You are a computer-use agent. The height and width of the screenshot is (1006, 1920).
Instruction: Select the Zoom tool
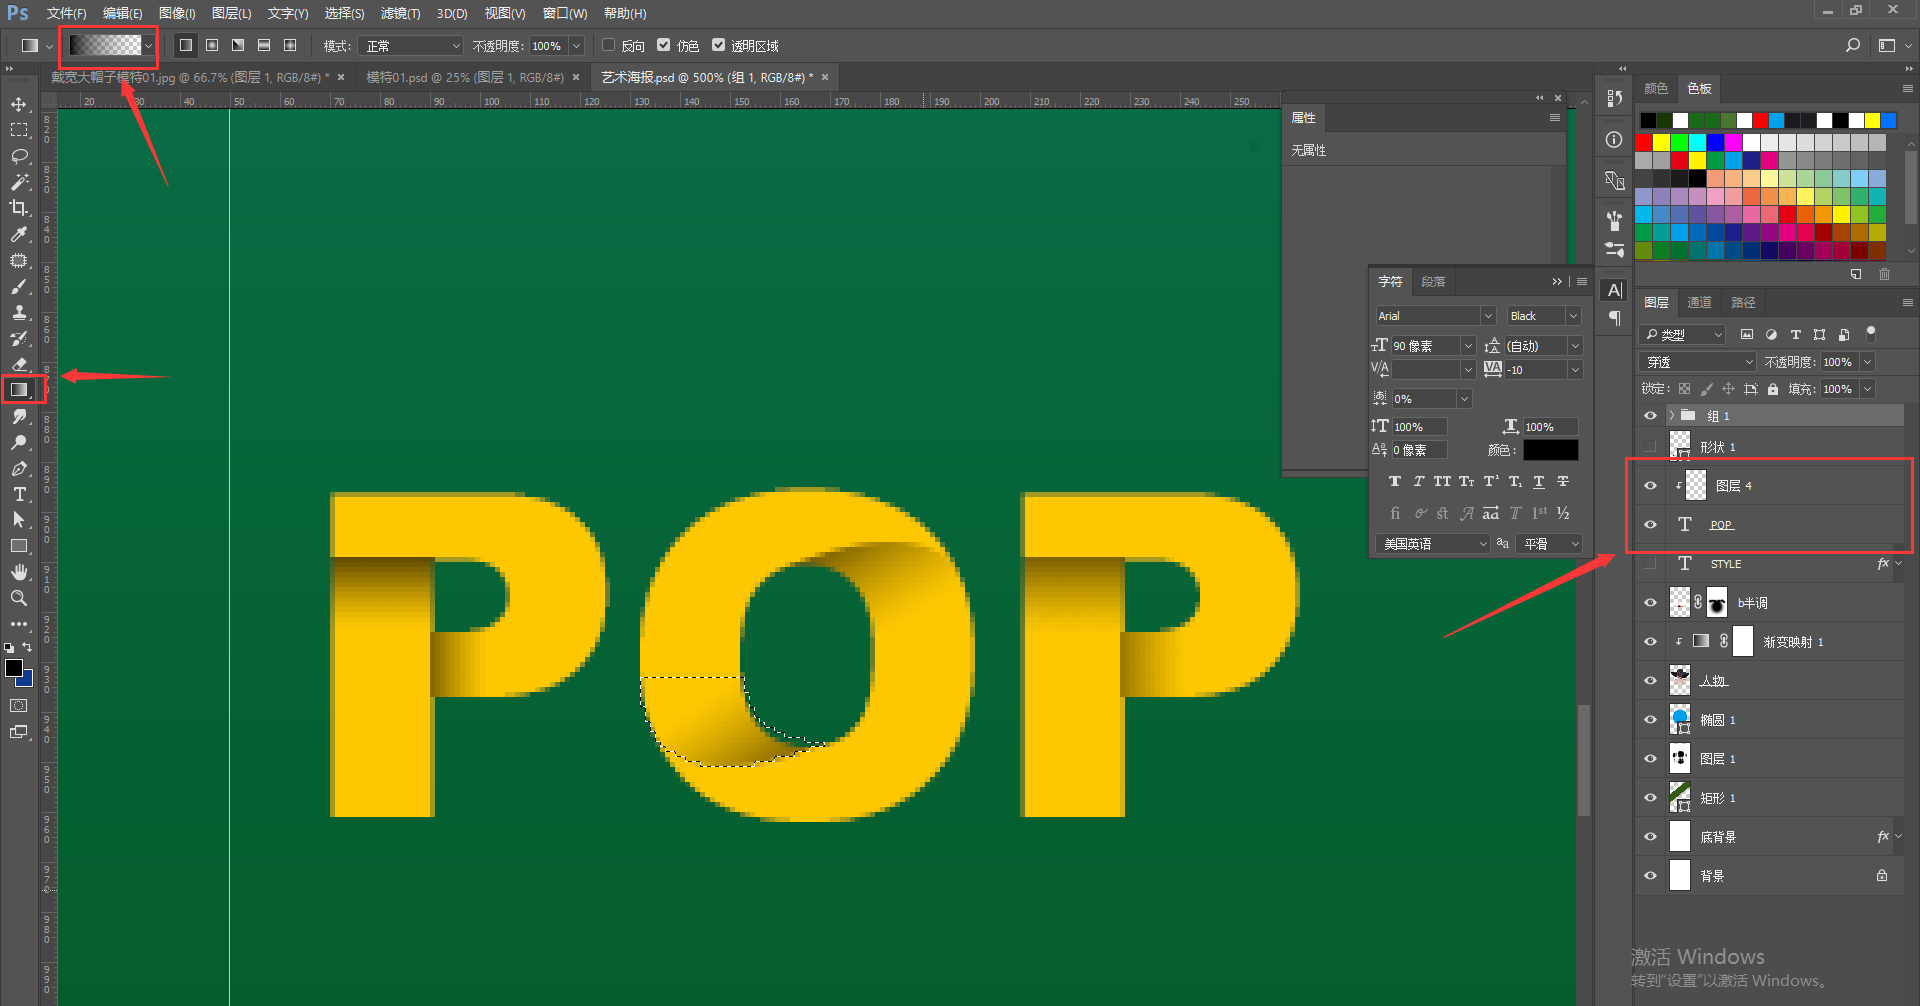(19, 598)
